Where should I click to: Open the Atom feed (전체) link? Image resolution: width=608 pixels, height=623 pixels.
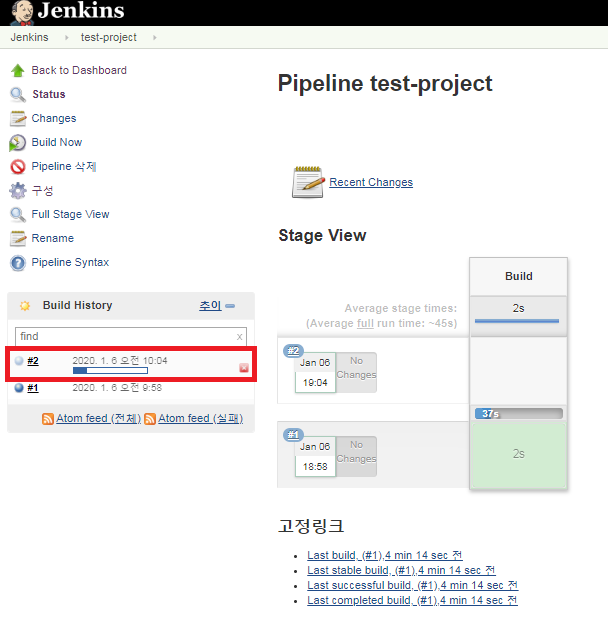99,418
